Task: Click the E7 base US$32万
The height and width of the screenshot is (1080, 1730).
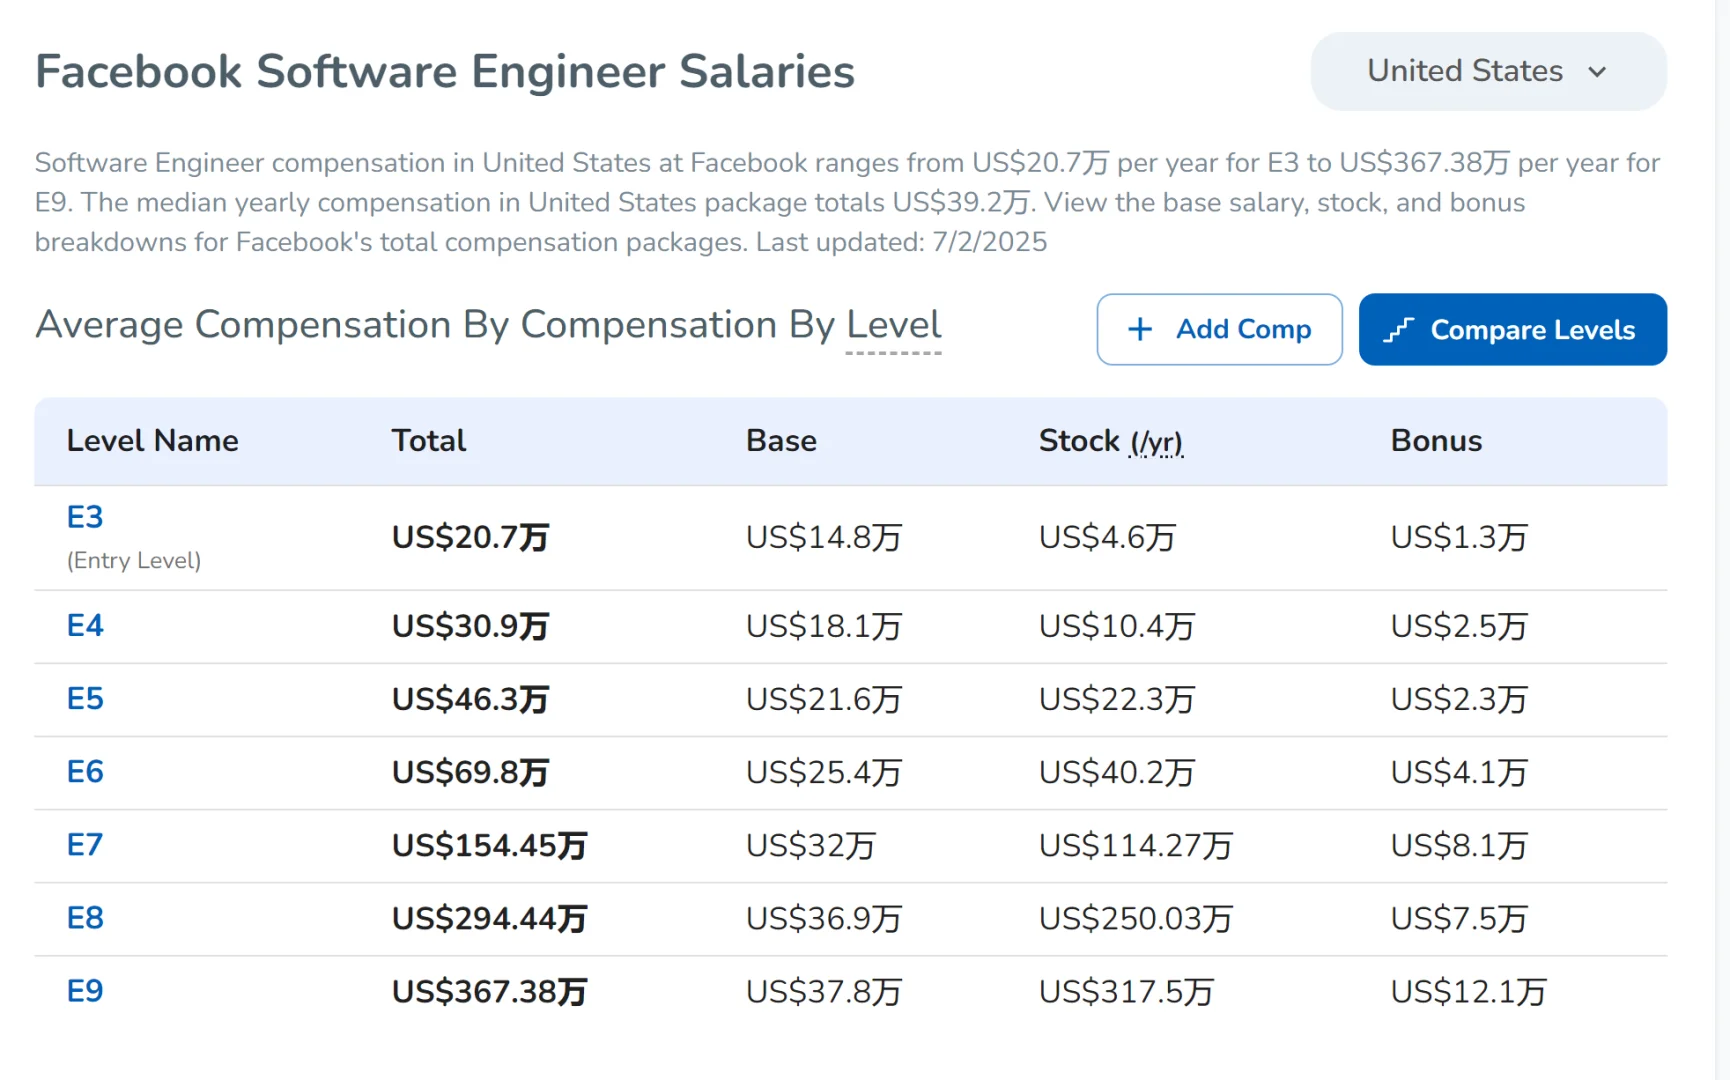Action: coord(811,846)
